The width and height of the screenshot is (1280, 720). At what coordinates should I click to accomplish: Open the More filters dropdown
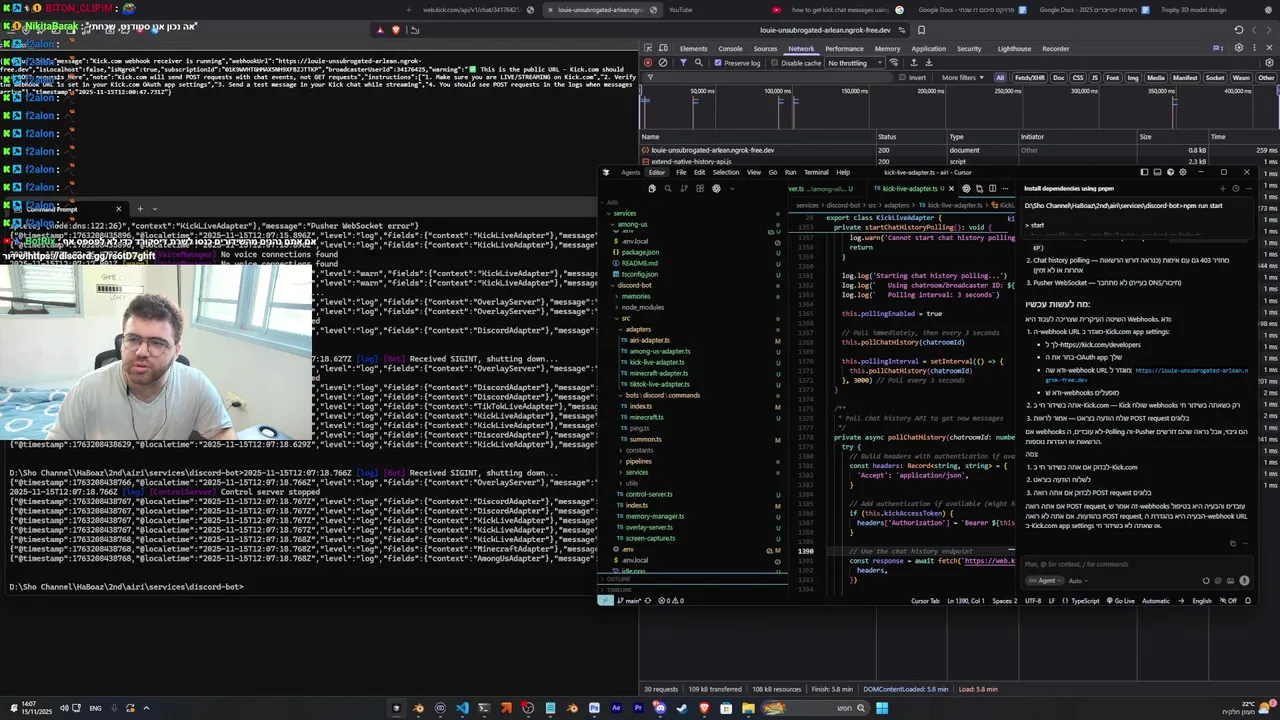tap(963, 77)
